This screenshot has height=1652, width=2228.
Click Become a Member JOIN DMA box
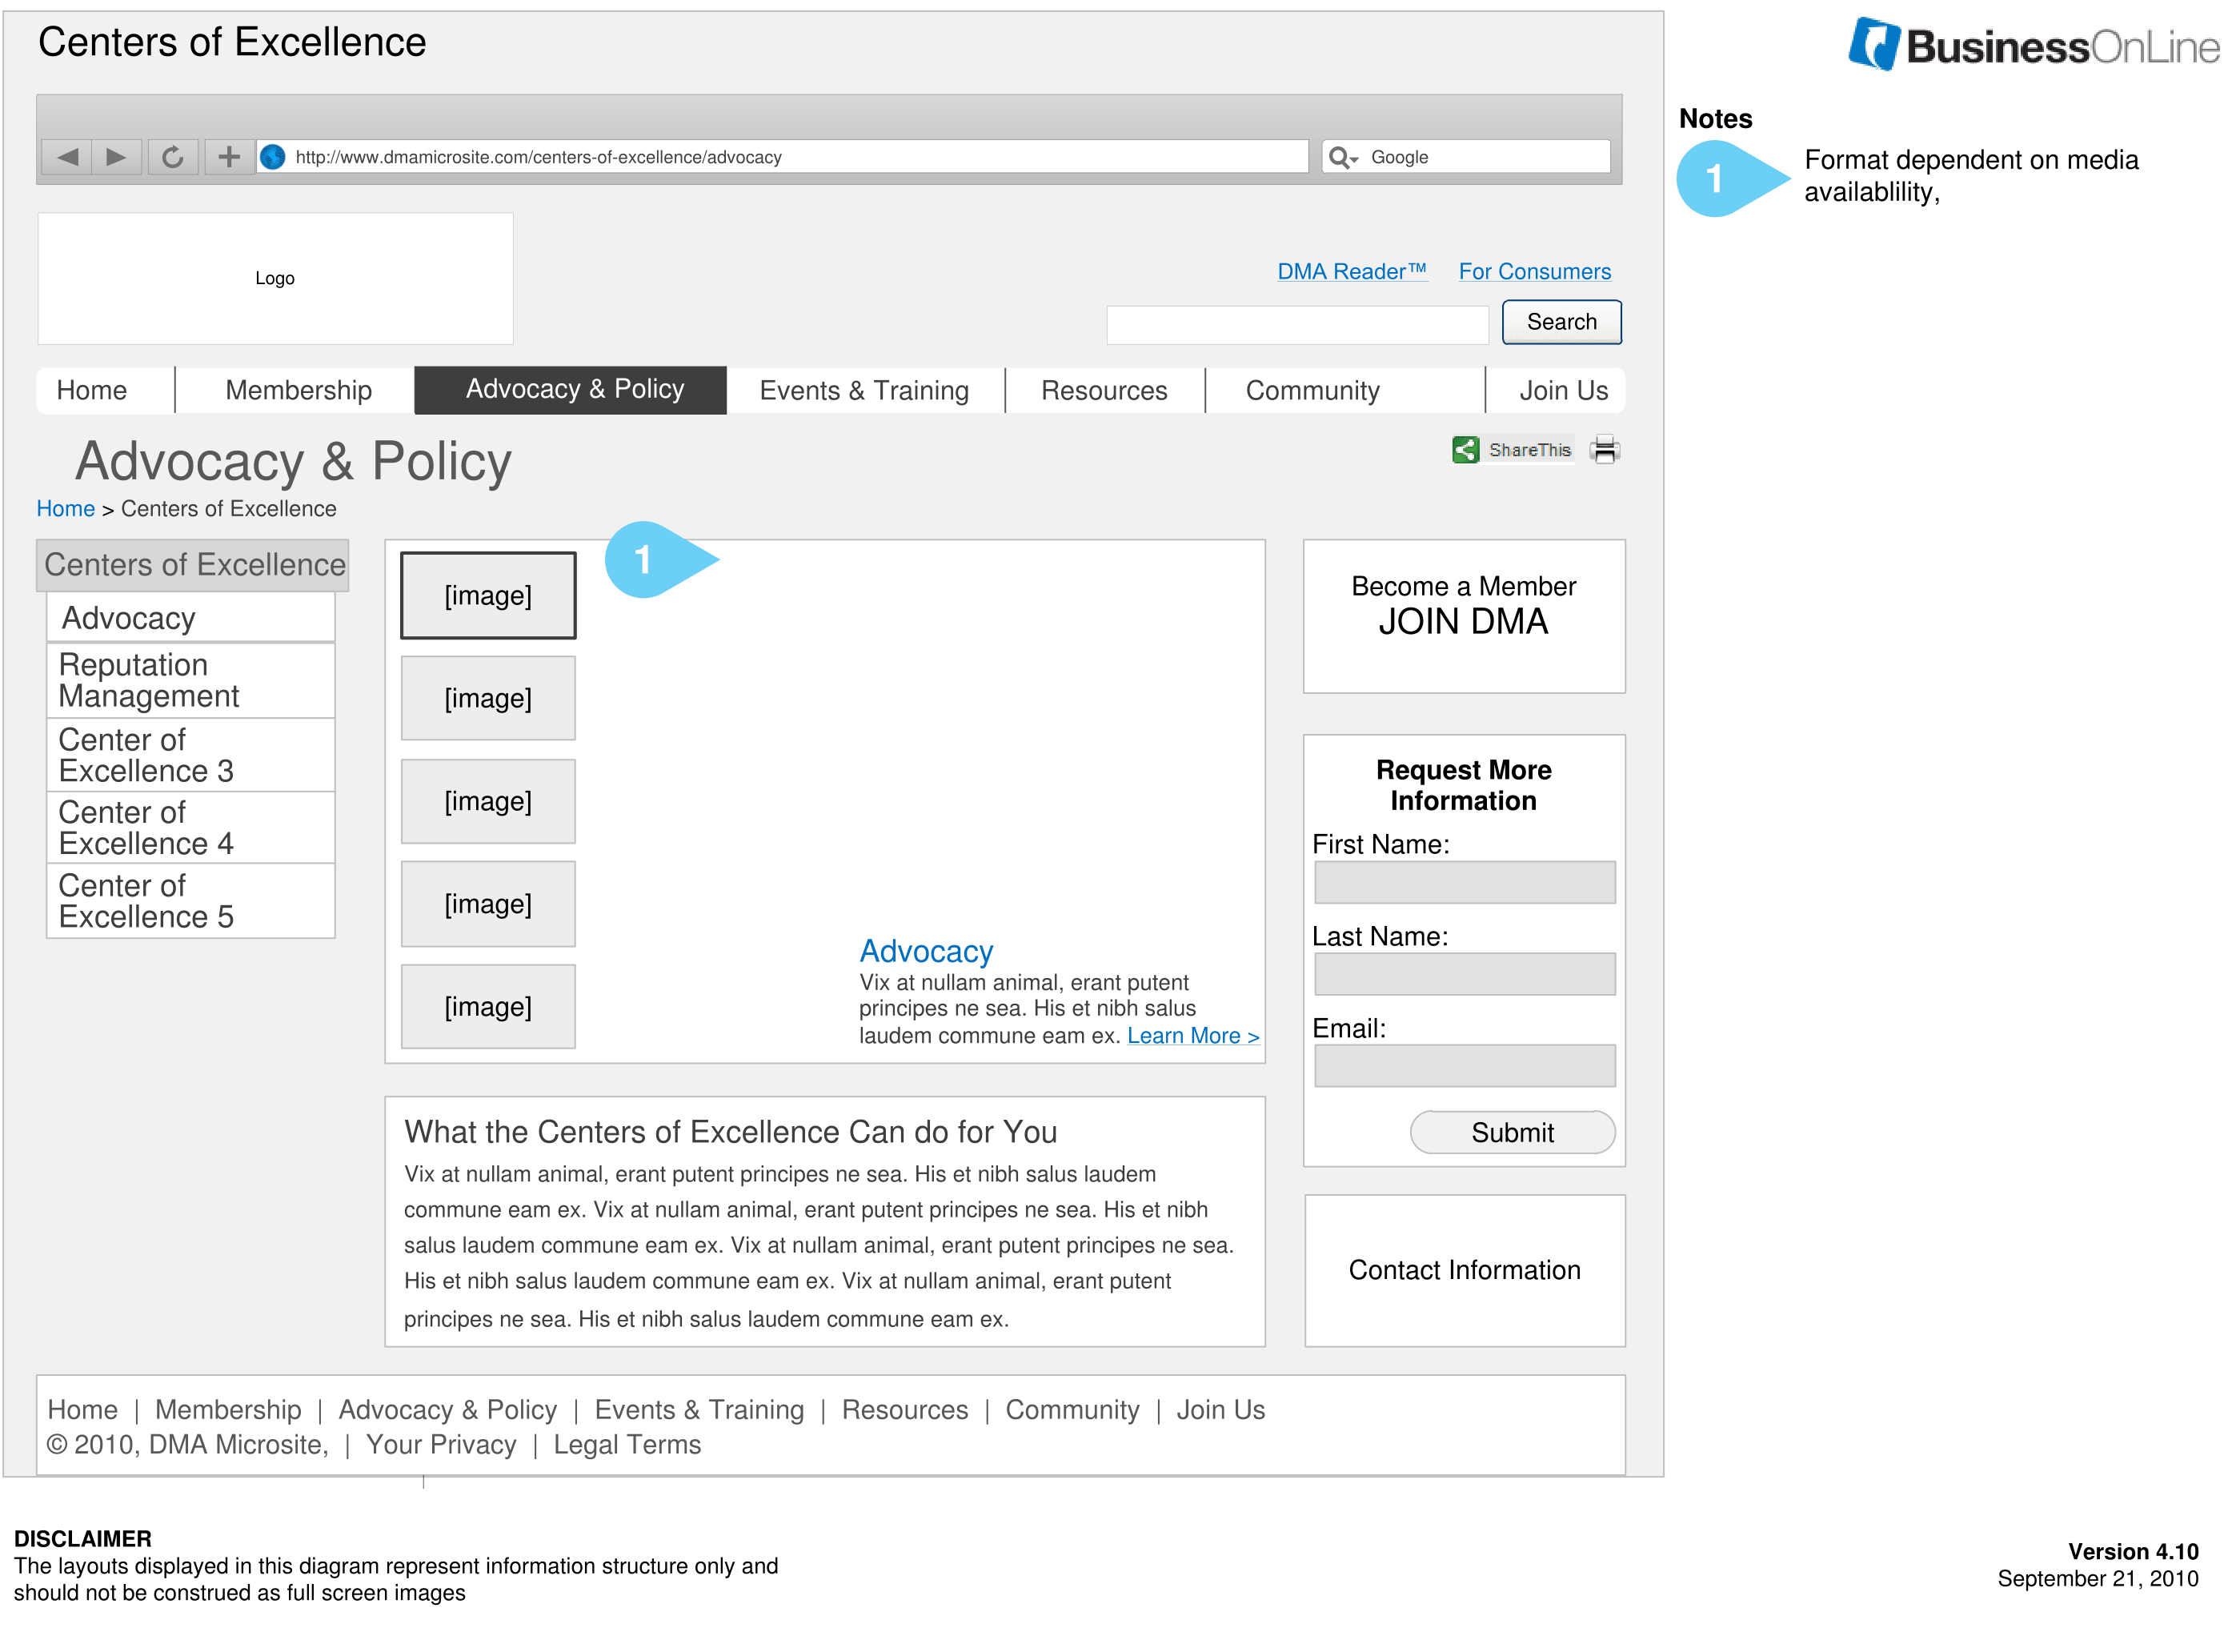[1464, 616]
